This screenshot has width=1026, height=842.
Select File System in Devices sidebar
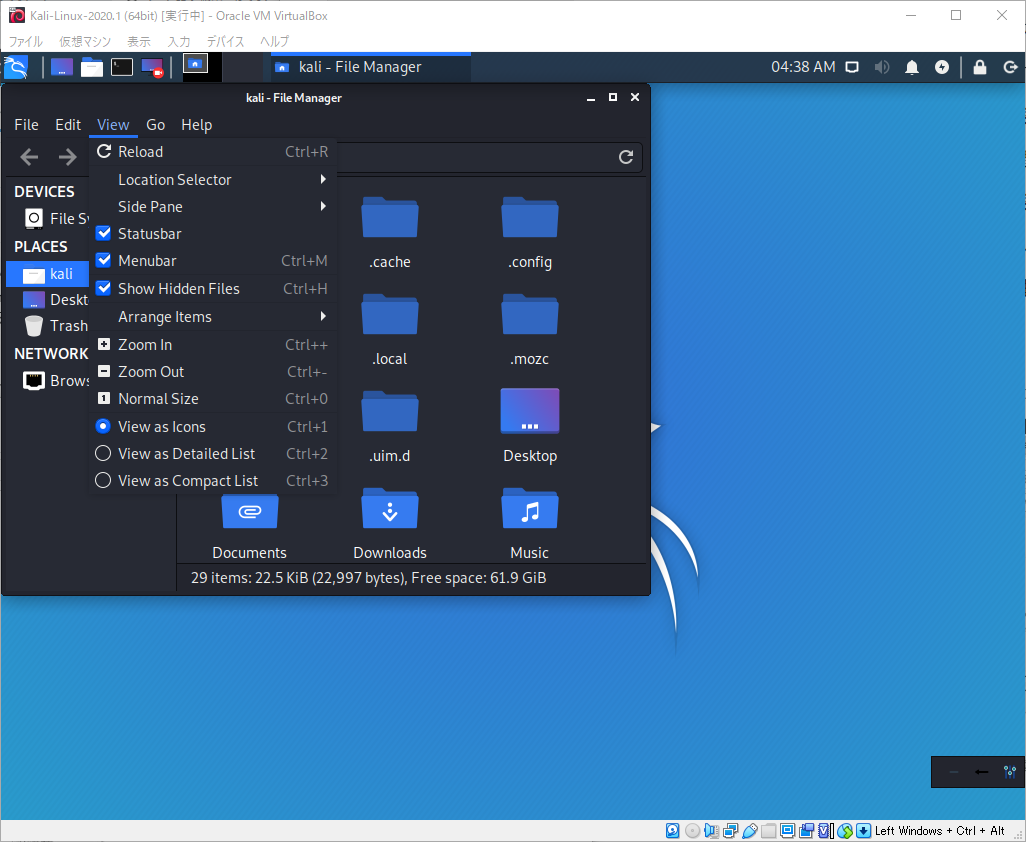48,219
